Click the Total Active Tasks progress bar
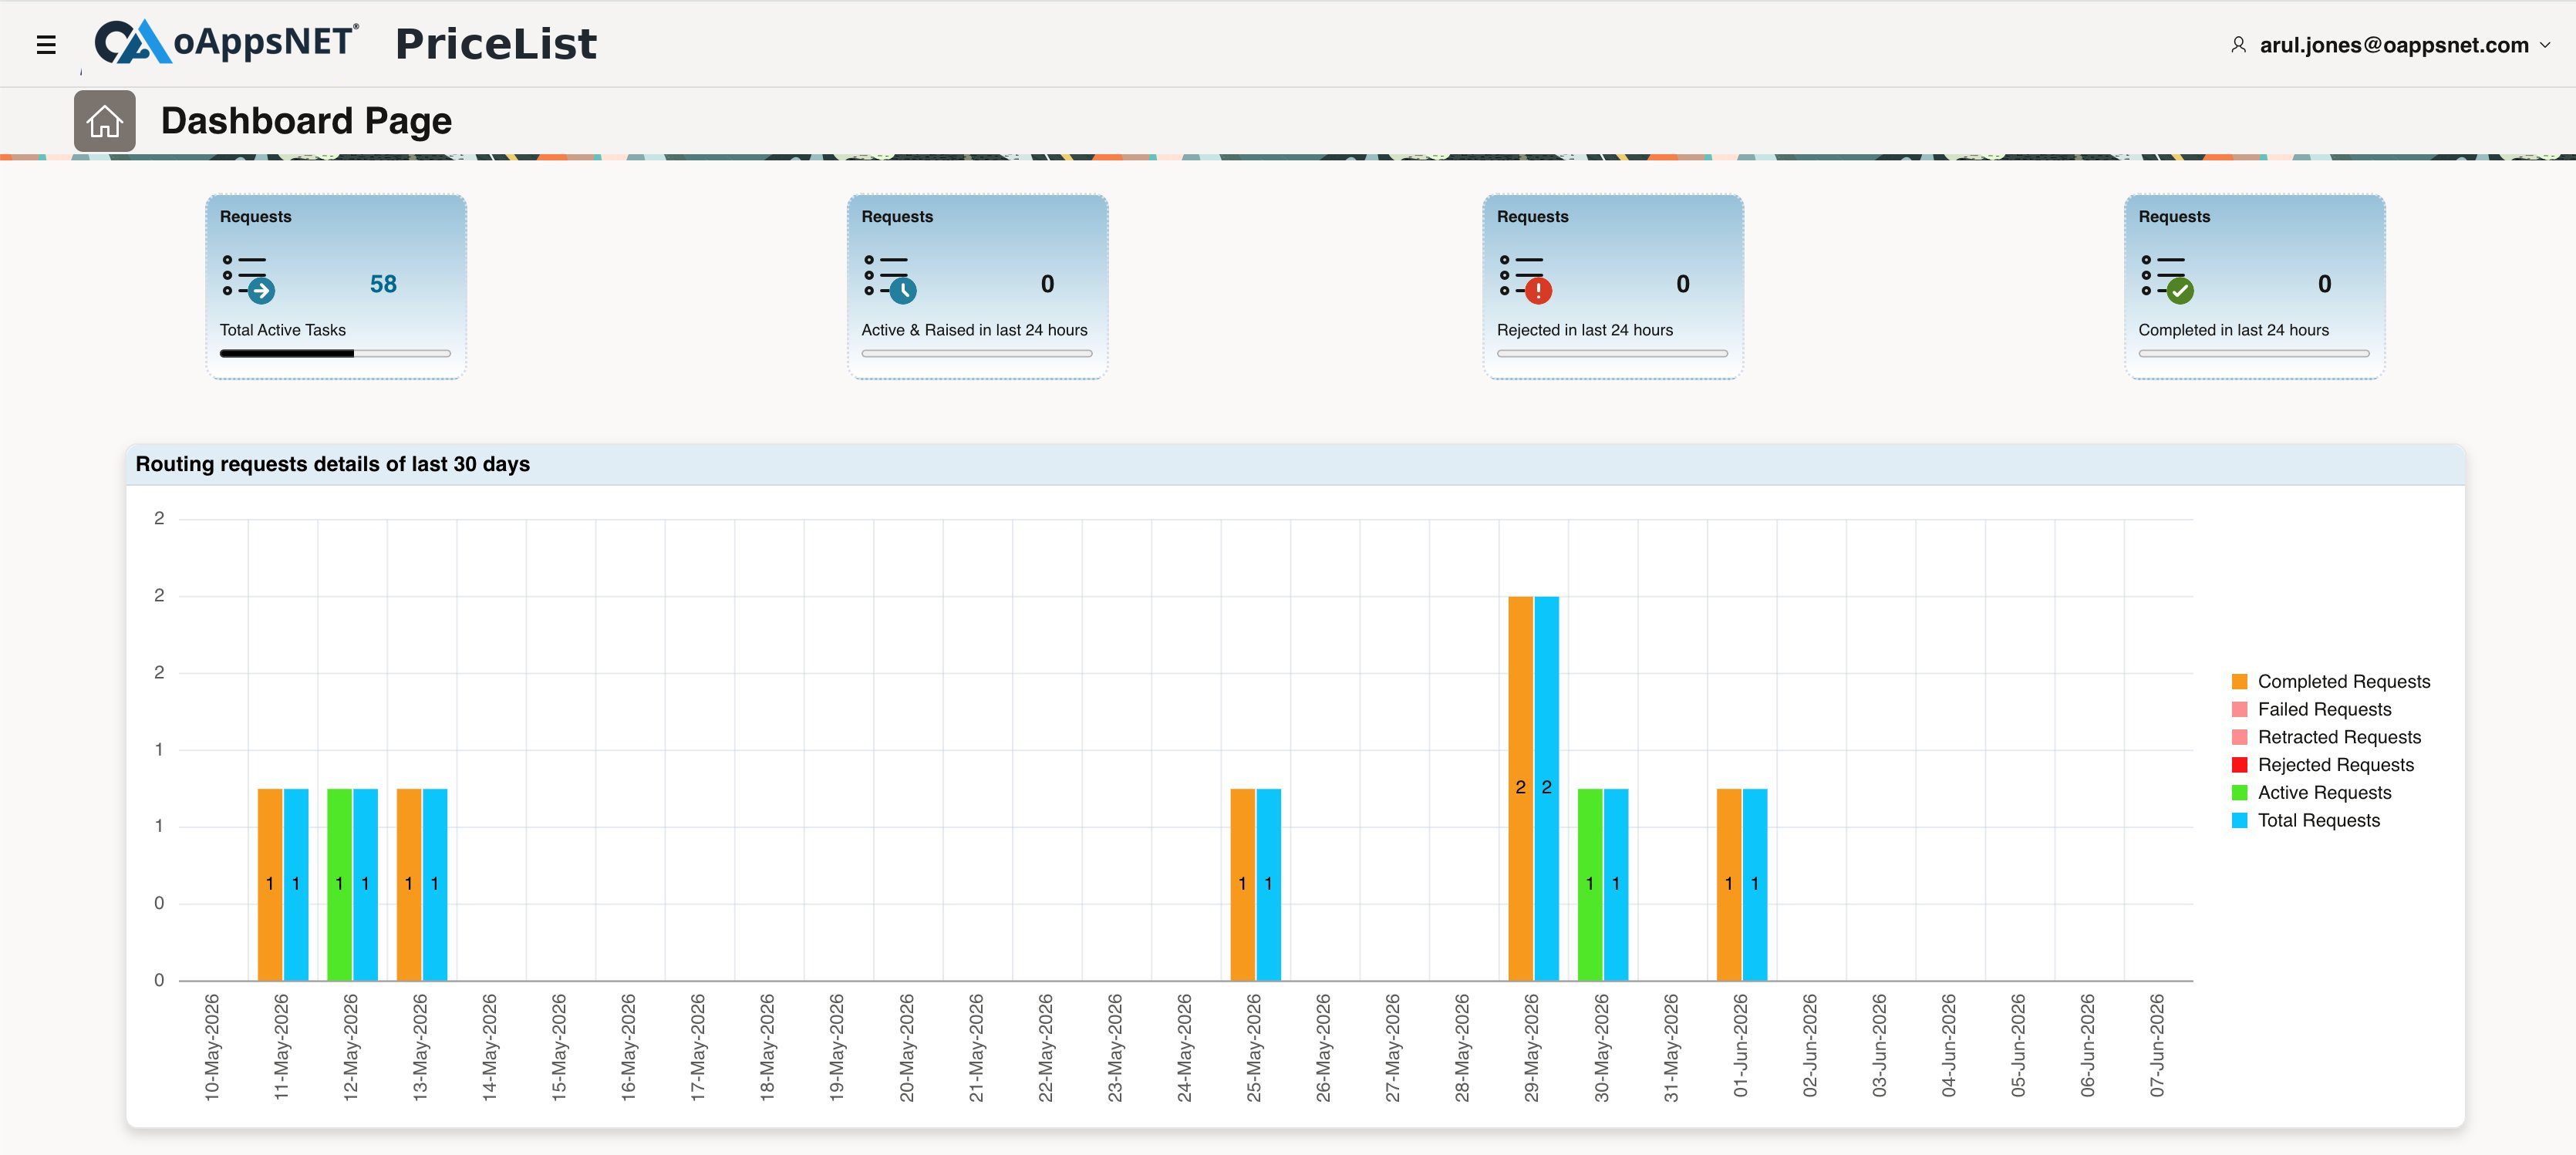The height and width of the screenshot is (1155, 2576). pos(335,353)
